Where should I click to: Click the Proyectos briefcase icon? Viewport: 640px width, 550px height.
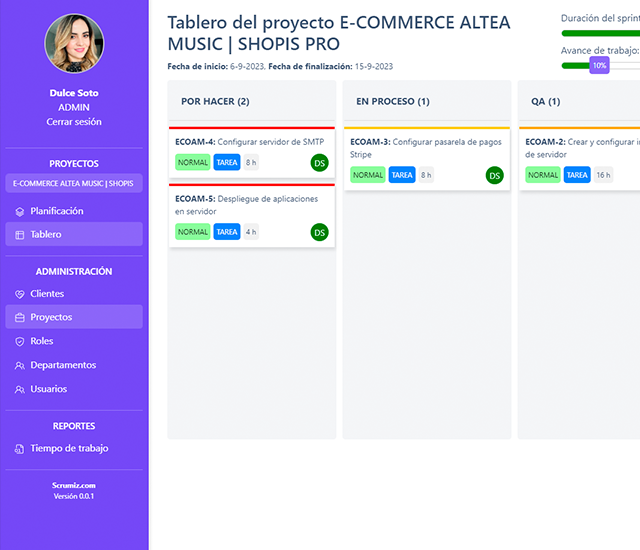pyautogui.click(x=20, y=318)
